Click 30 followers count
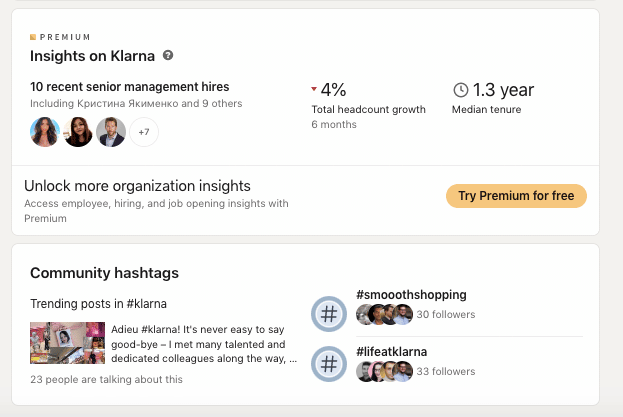Screen dimensions: 623x417 pos(446,315)
